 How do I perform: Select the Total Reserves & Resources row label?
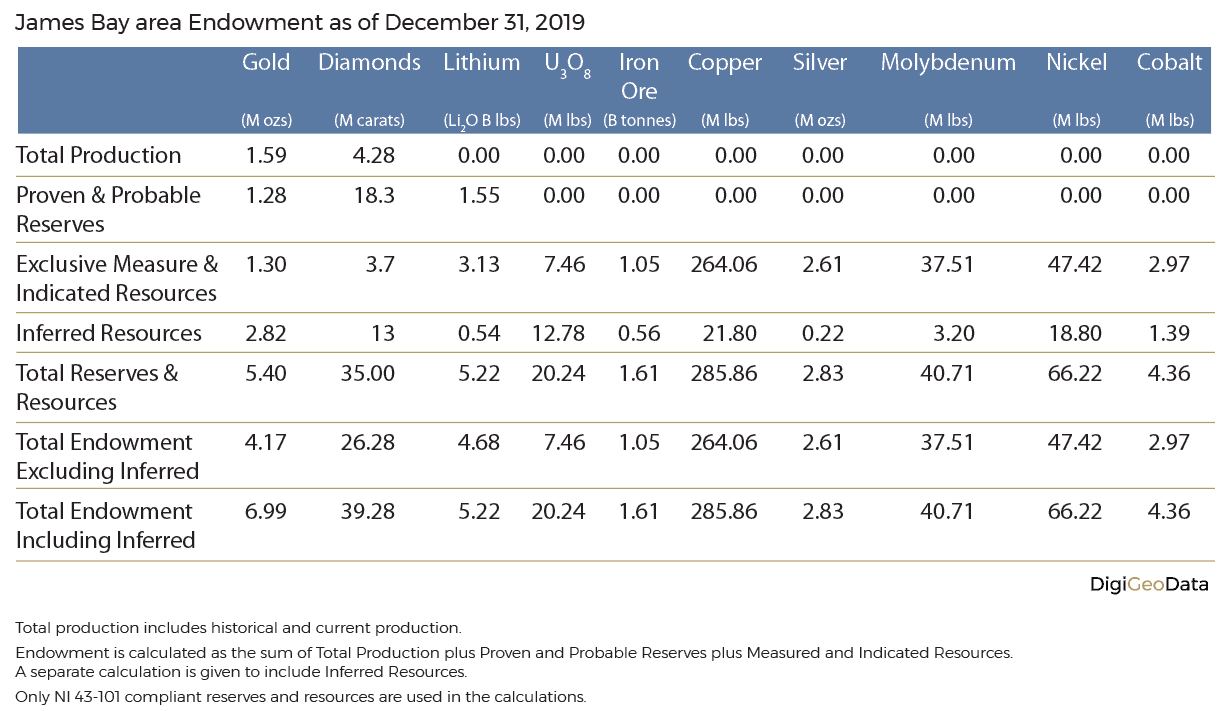click(97, 387)
